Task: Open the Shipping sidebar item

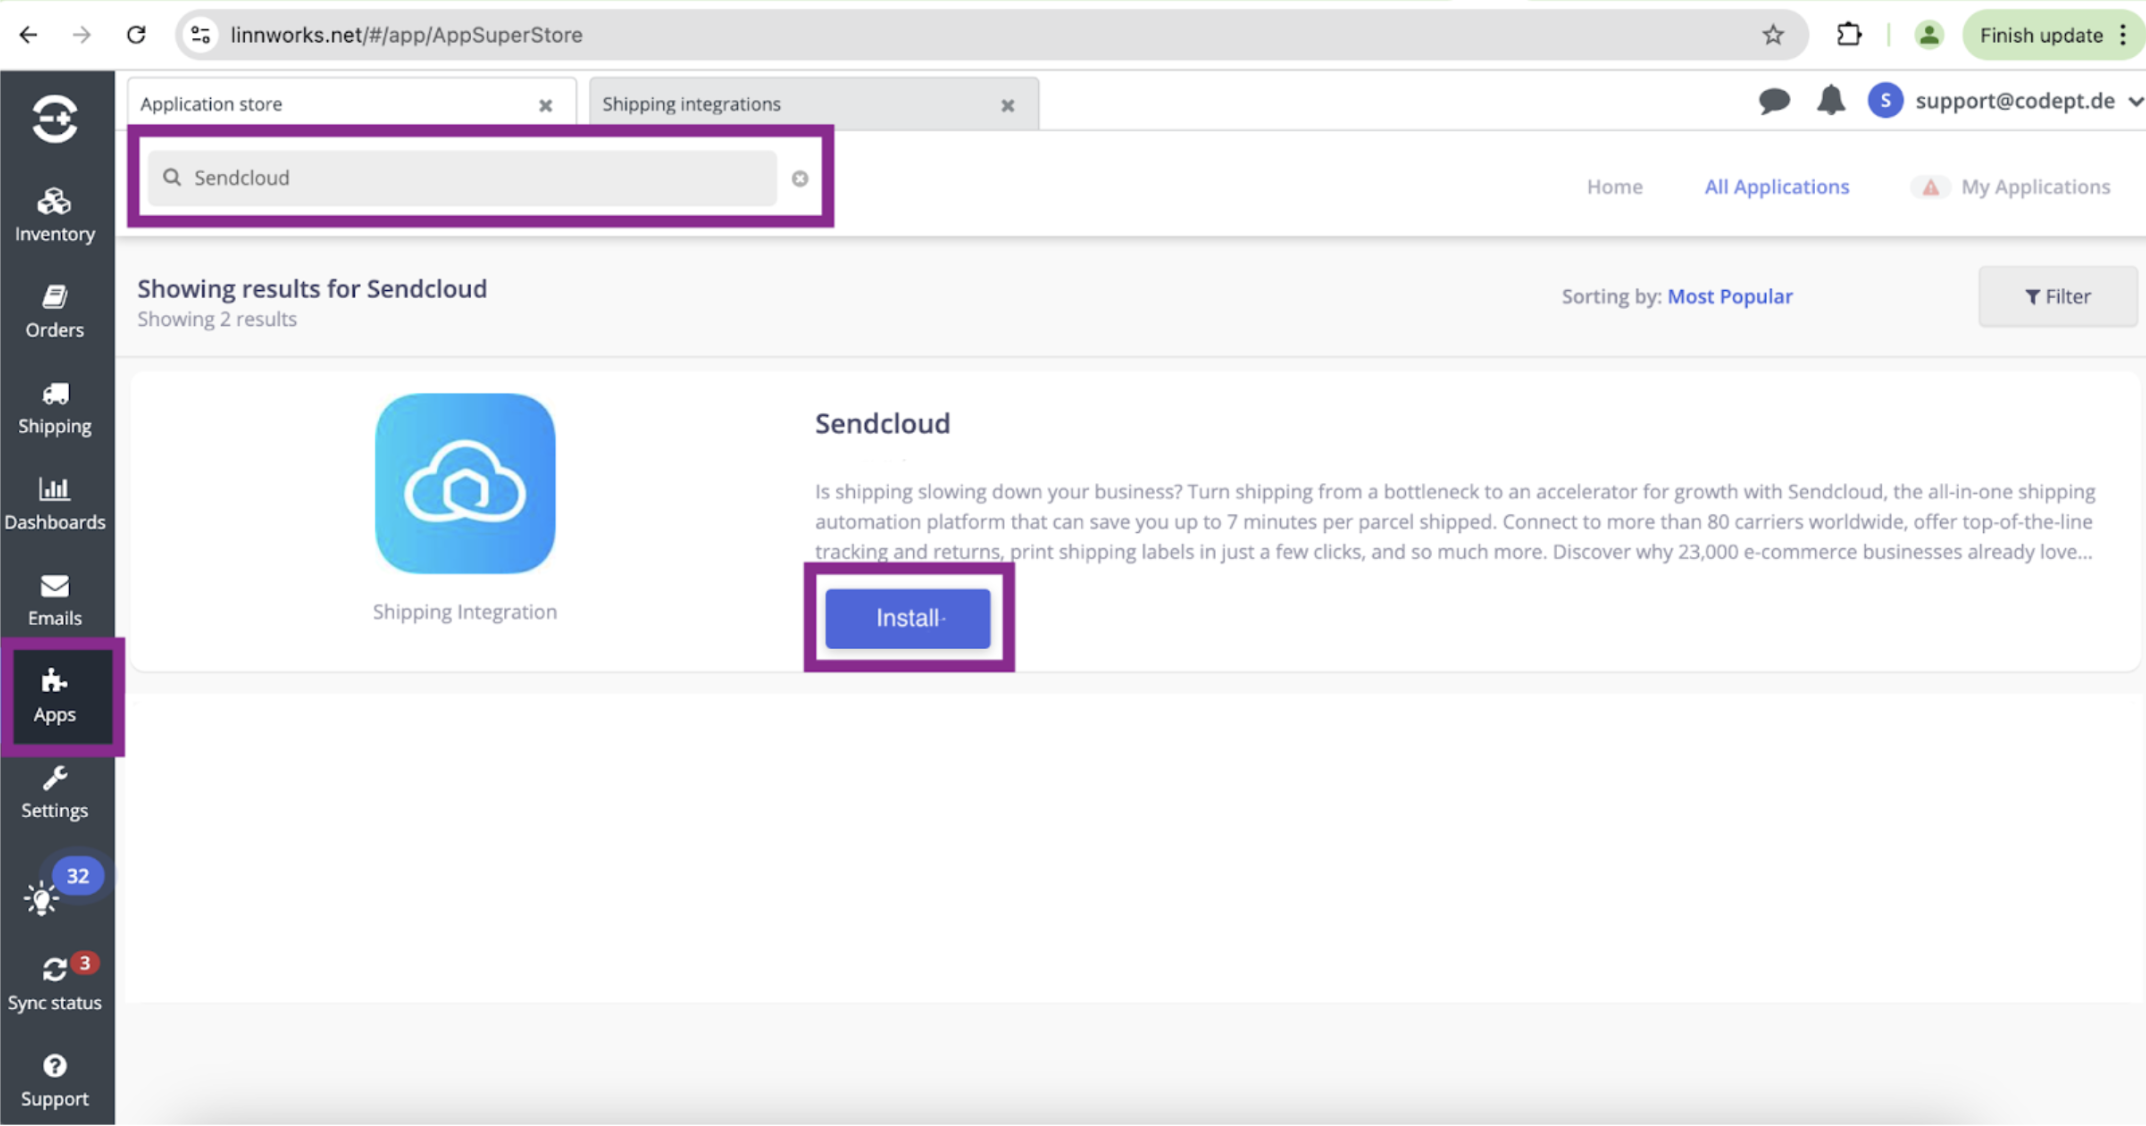Action: point(55,407)
